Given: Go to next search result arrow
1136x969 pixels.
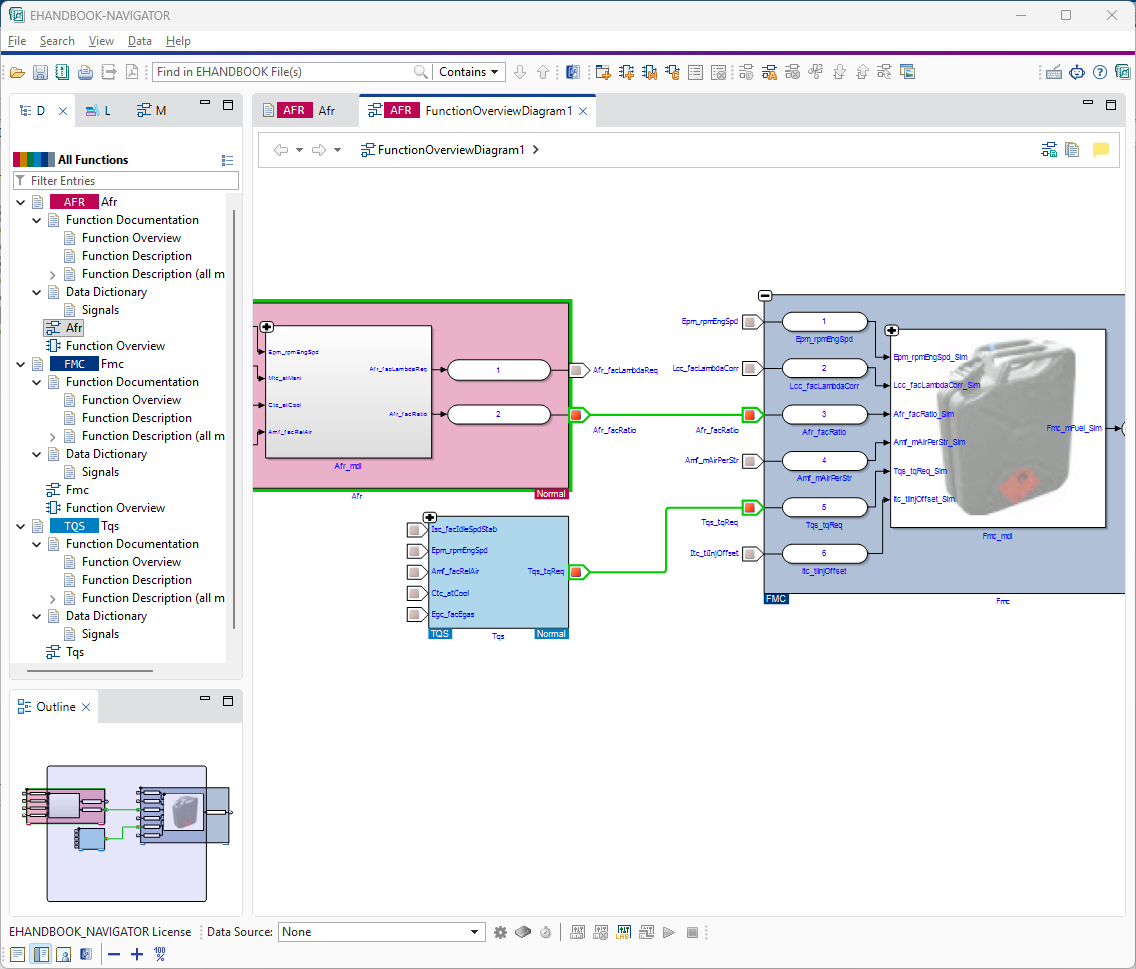Looking at the screenshot, I should point(519,72).
